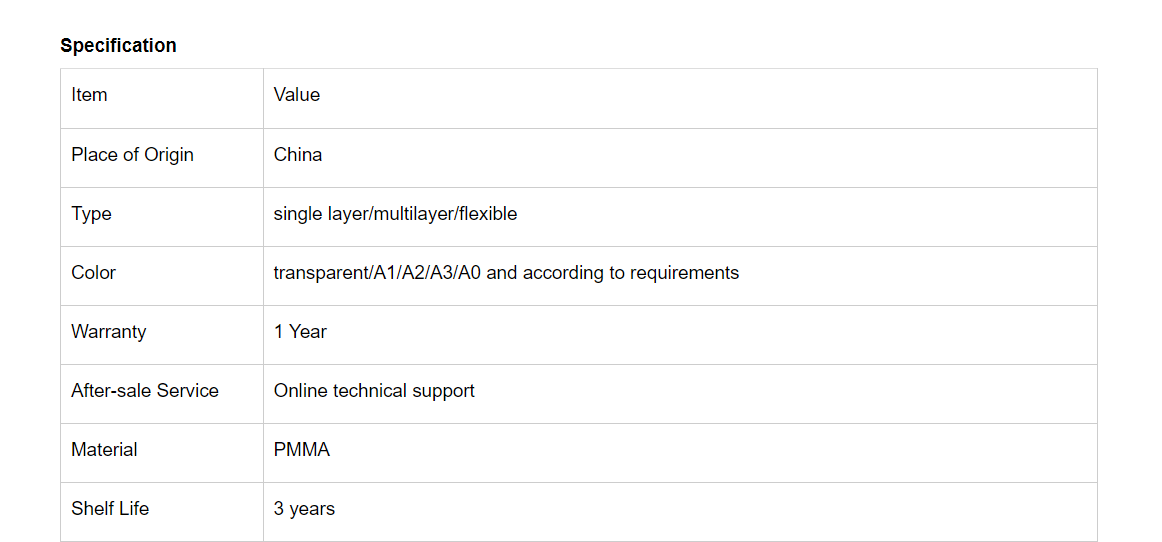Click the 'Online technical support' value
The image size is (1162, 542).
pyautogui.click(x=374, y=391)
